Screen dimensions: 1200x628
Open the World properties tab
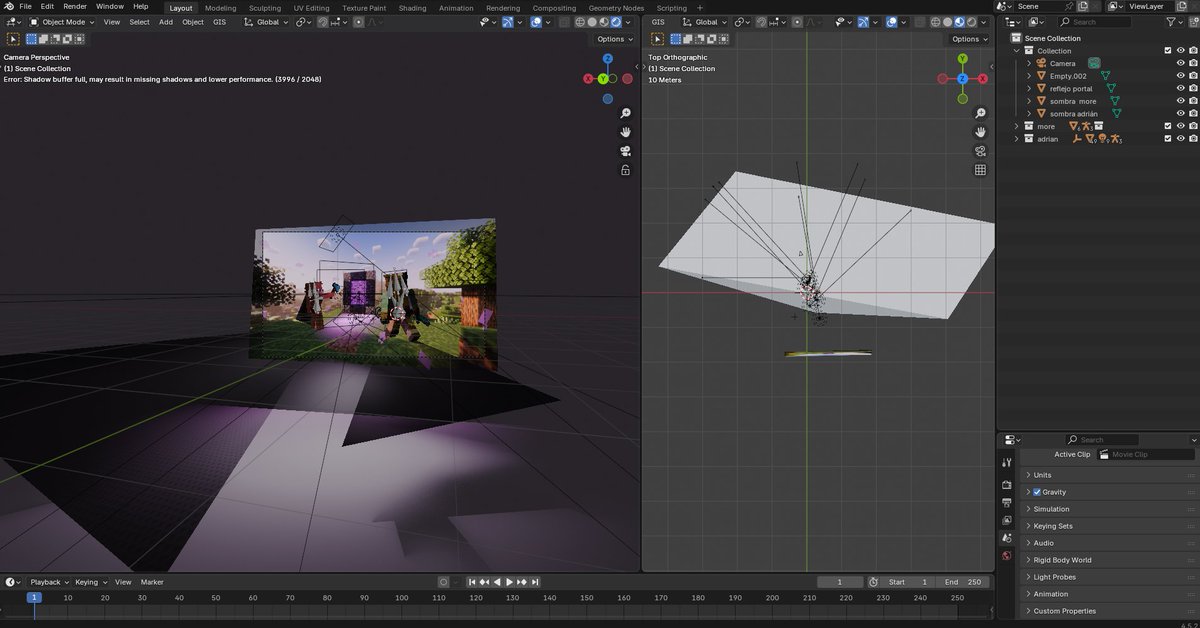pos(1007,556)
